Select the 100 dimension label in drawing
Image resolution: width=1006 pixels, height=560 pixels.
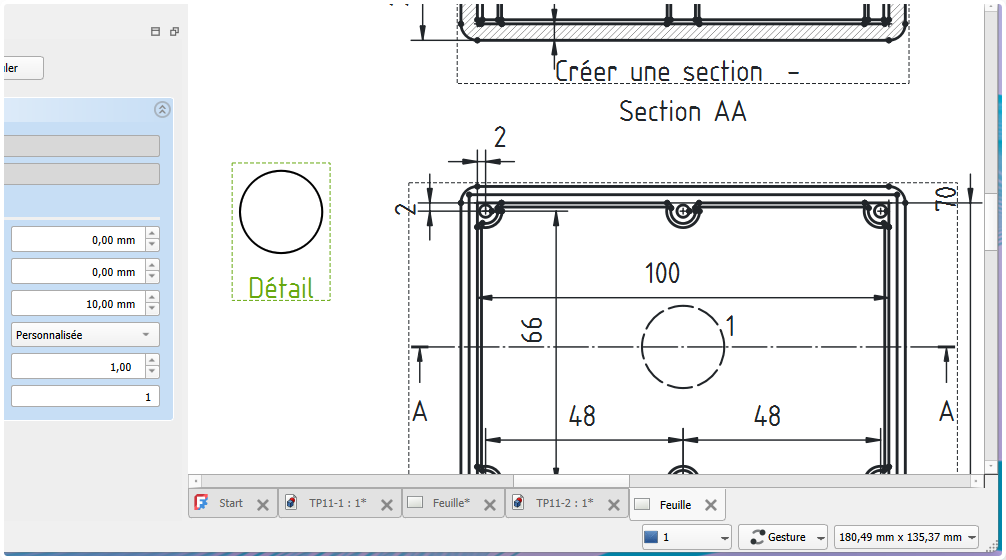(662, 273)
